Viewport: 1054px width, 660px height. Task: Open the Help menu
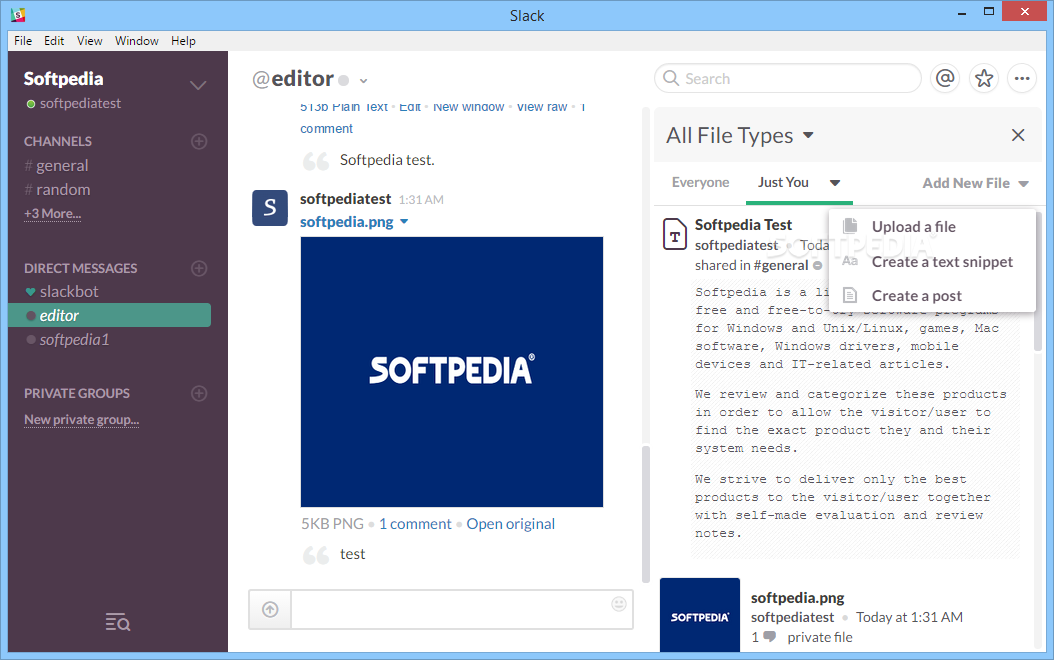coord(183,40)
